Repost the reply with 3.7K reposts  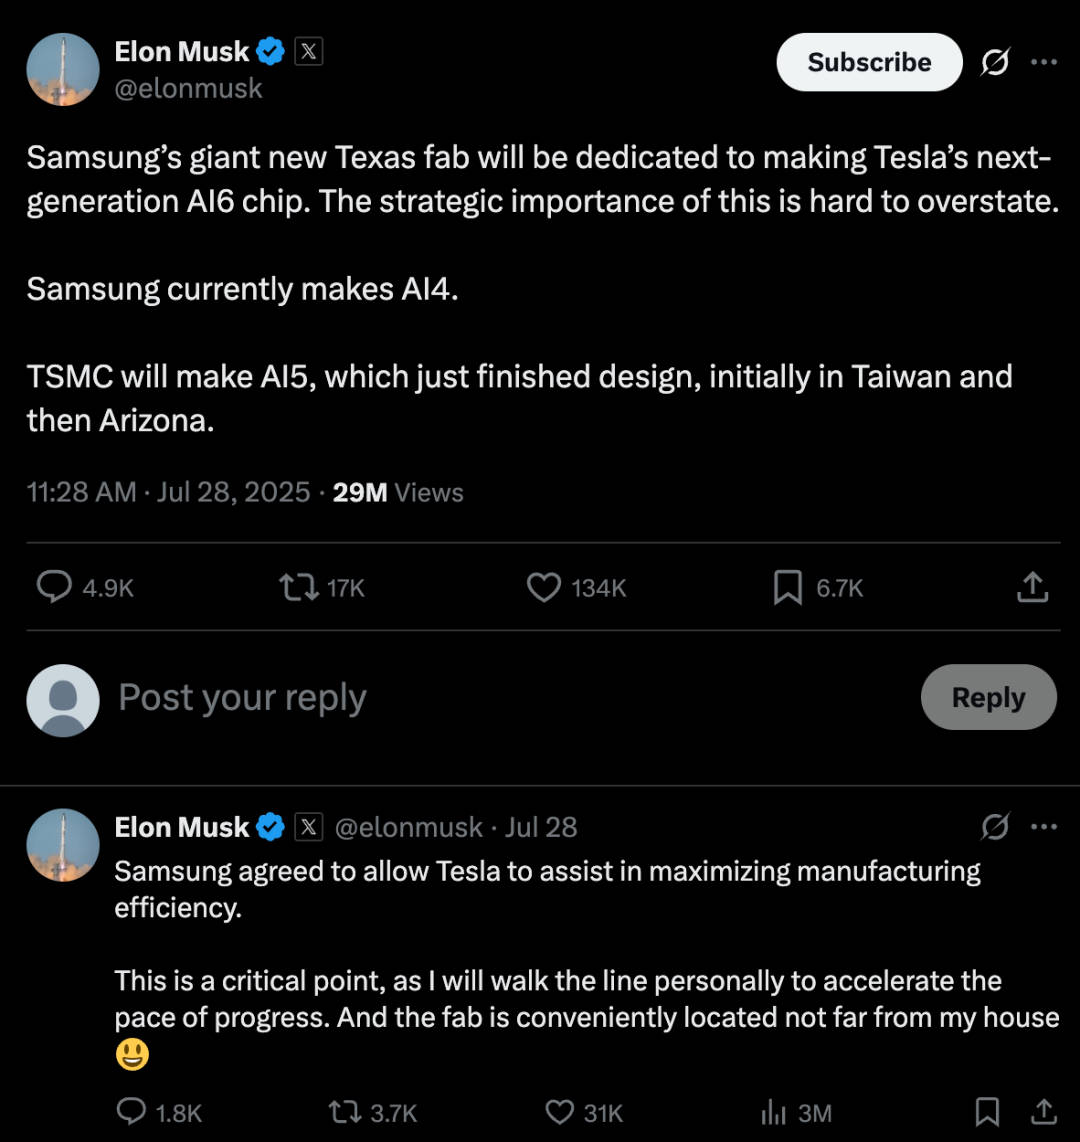tap(344, 1111)
